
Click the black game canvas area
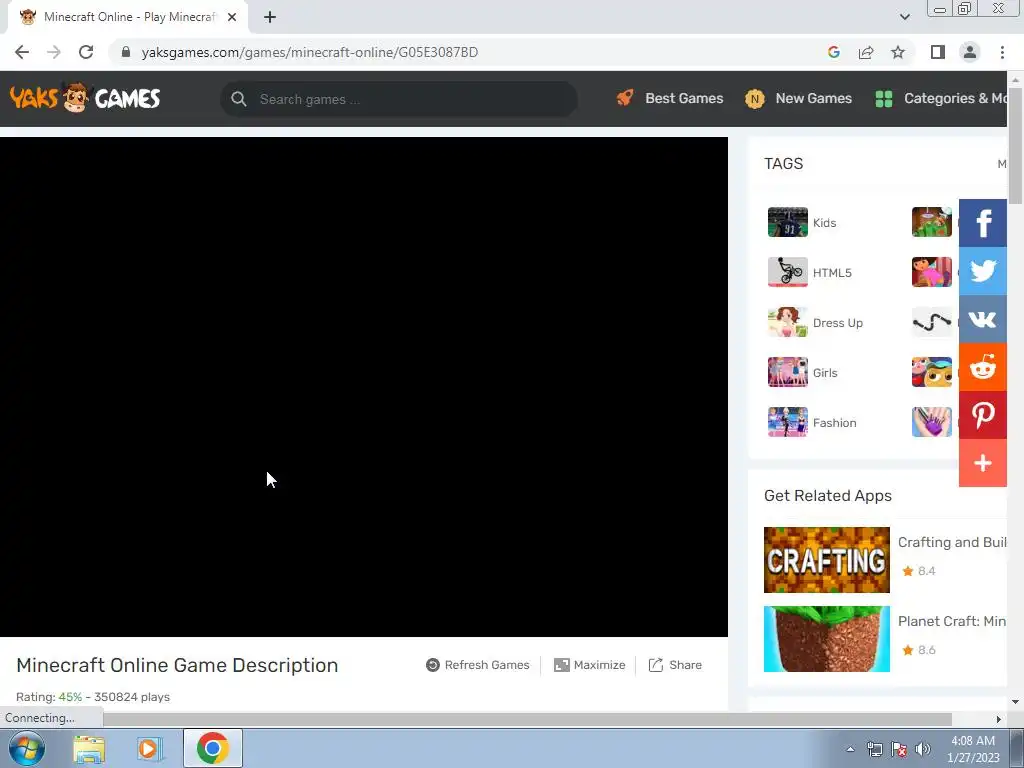pyautogui.click(x=364, y=387)
